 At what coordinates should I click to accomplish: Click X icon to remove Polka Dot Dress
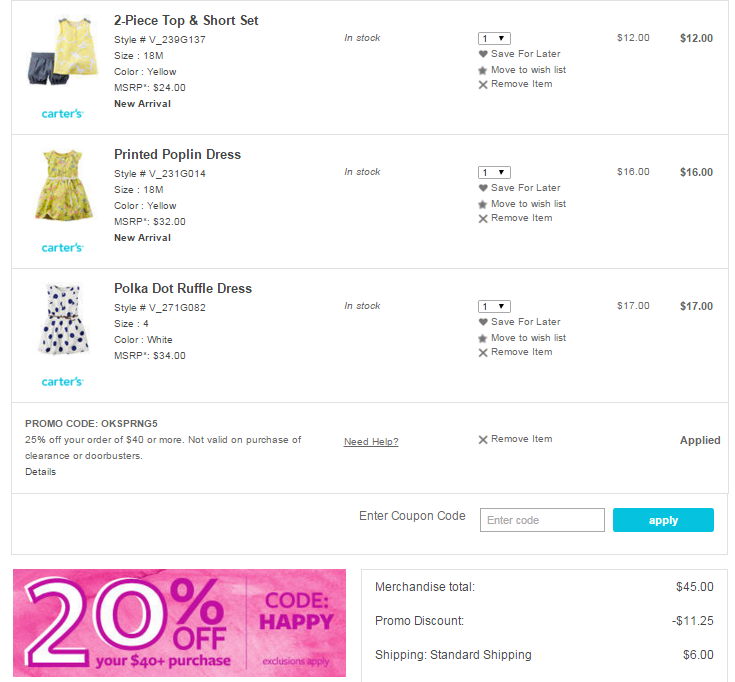pyautogui.click(x=483, y=352)
